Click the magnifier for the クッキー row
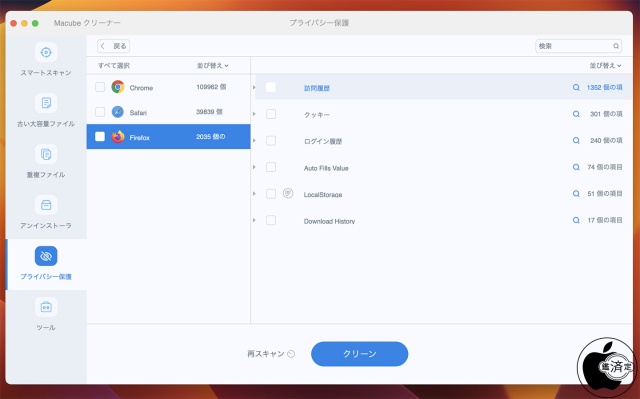Image resolution: width=640 pixels, height=399 pixels. [x=576, y=114]
